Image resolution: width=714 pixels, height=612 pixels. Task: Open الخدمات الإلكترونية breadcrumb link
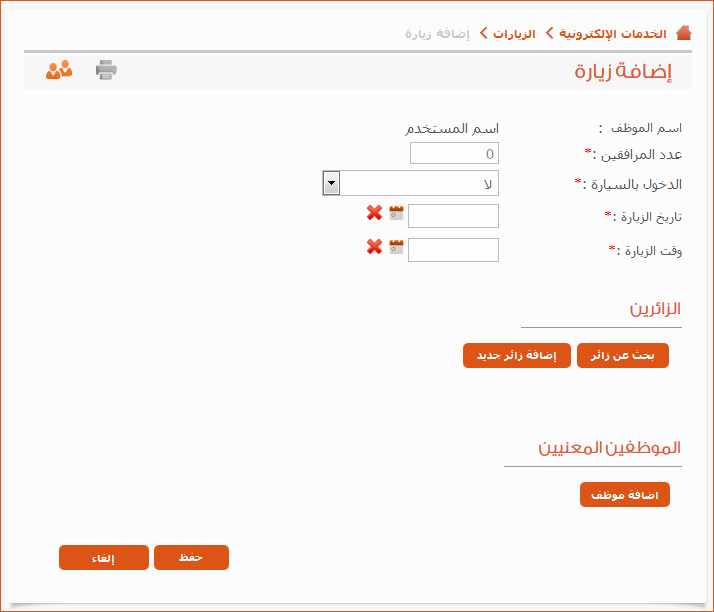click(612, 34)
